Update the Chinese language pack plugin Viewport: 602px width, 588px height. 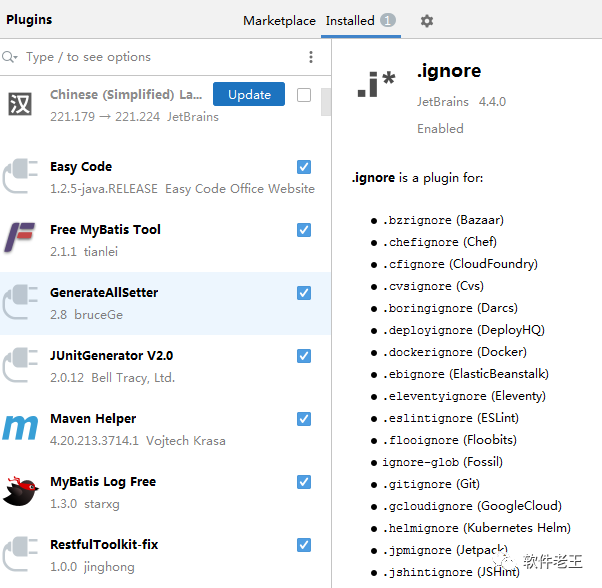[249, 95]
